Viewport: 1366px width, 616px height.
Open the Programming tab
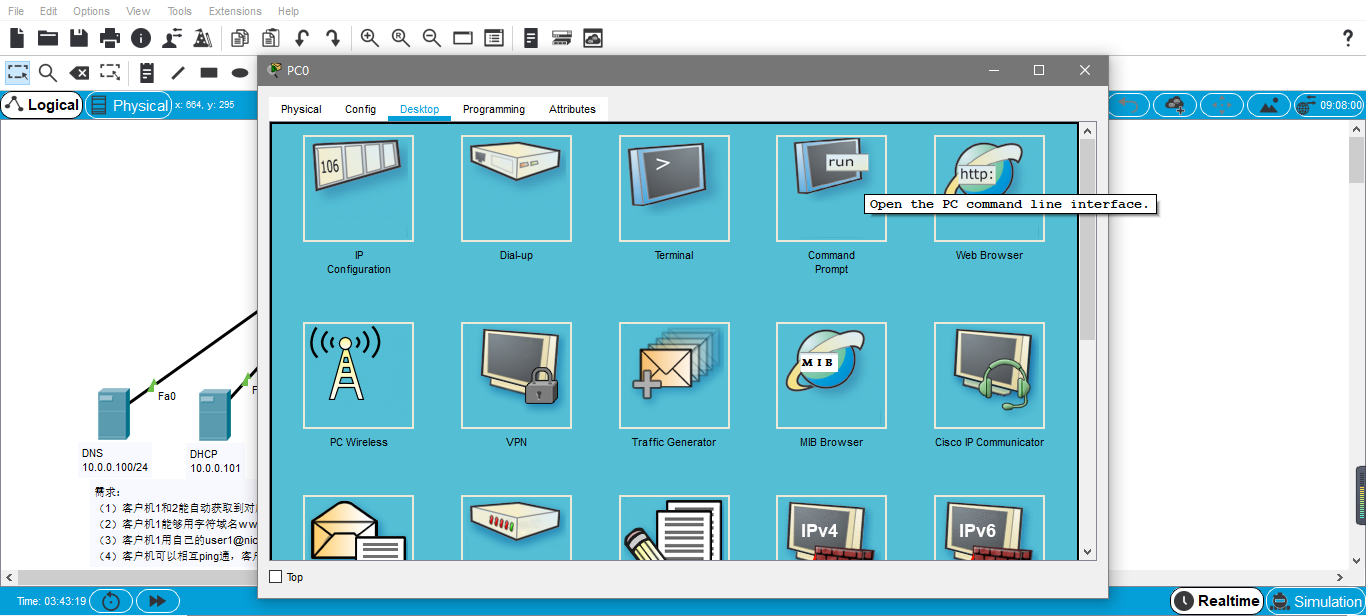(x=494, y=109)
